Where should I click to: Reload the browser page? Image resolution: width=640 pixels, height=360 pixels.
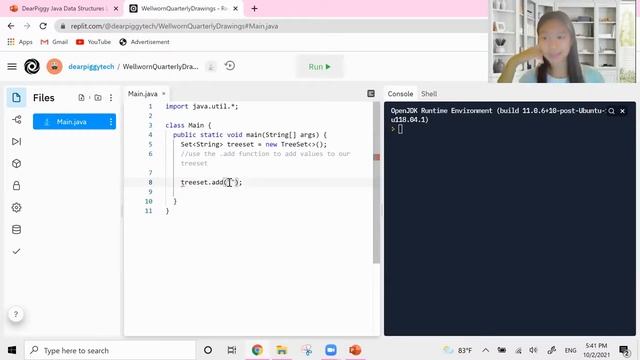pyautogui.click(x=43, y=26)
